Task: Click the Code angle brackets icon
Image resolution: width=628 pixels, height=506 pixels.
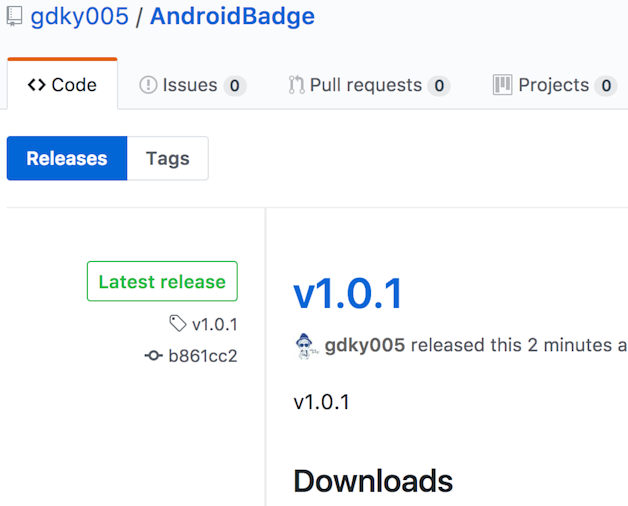Action: coord(36,85)
